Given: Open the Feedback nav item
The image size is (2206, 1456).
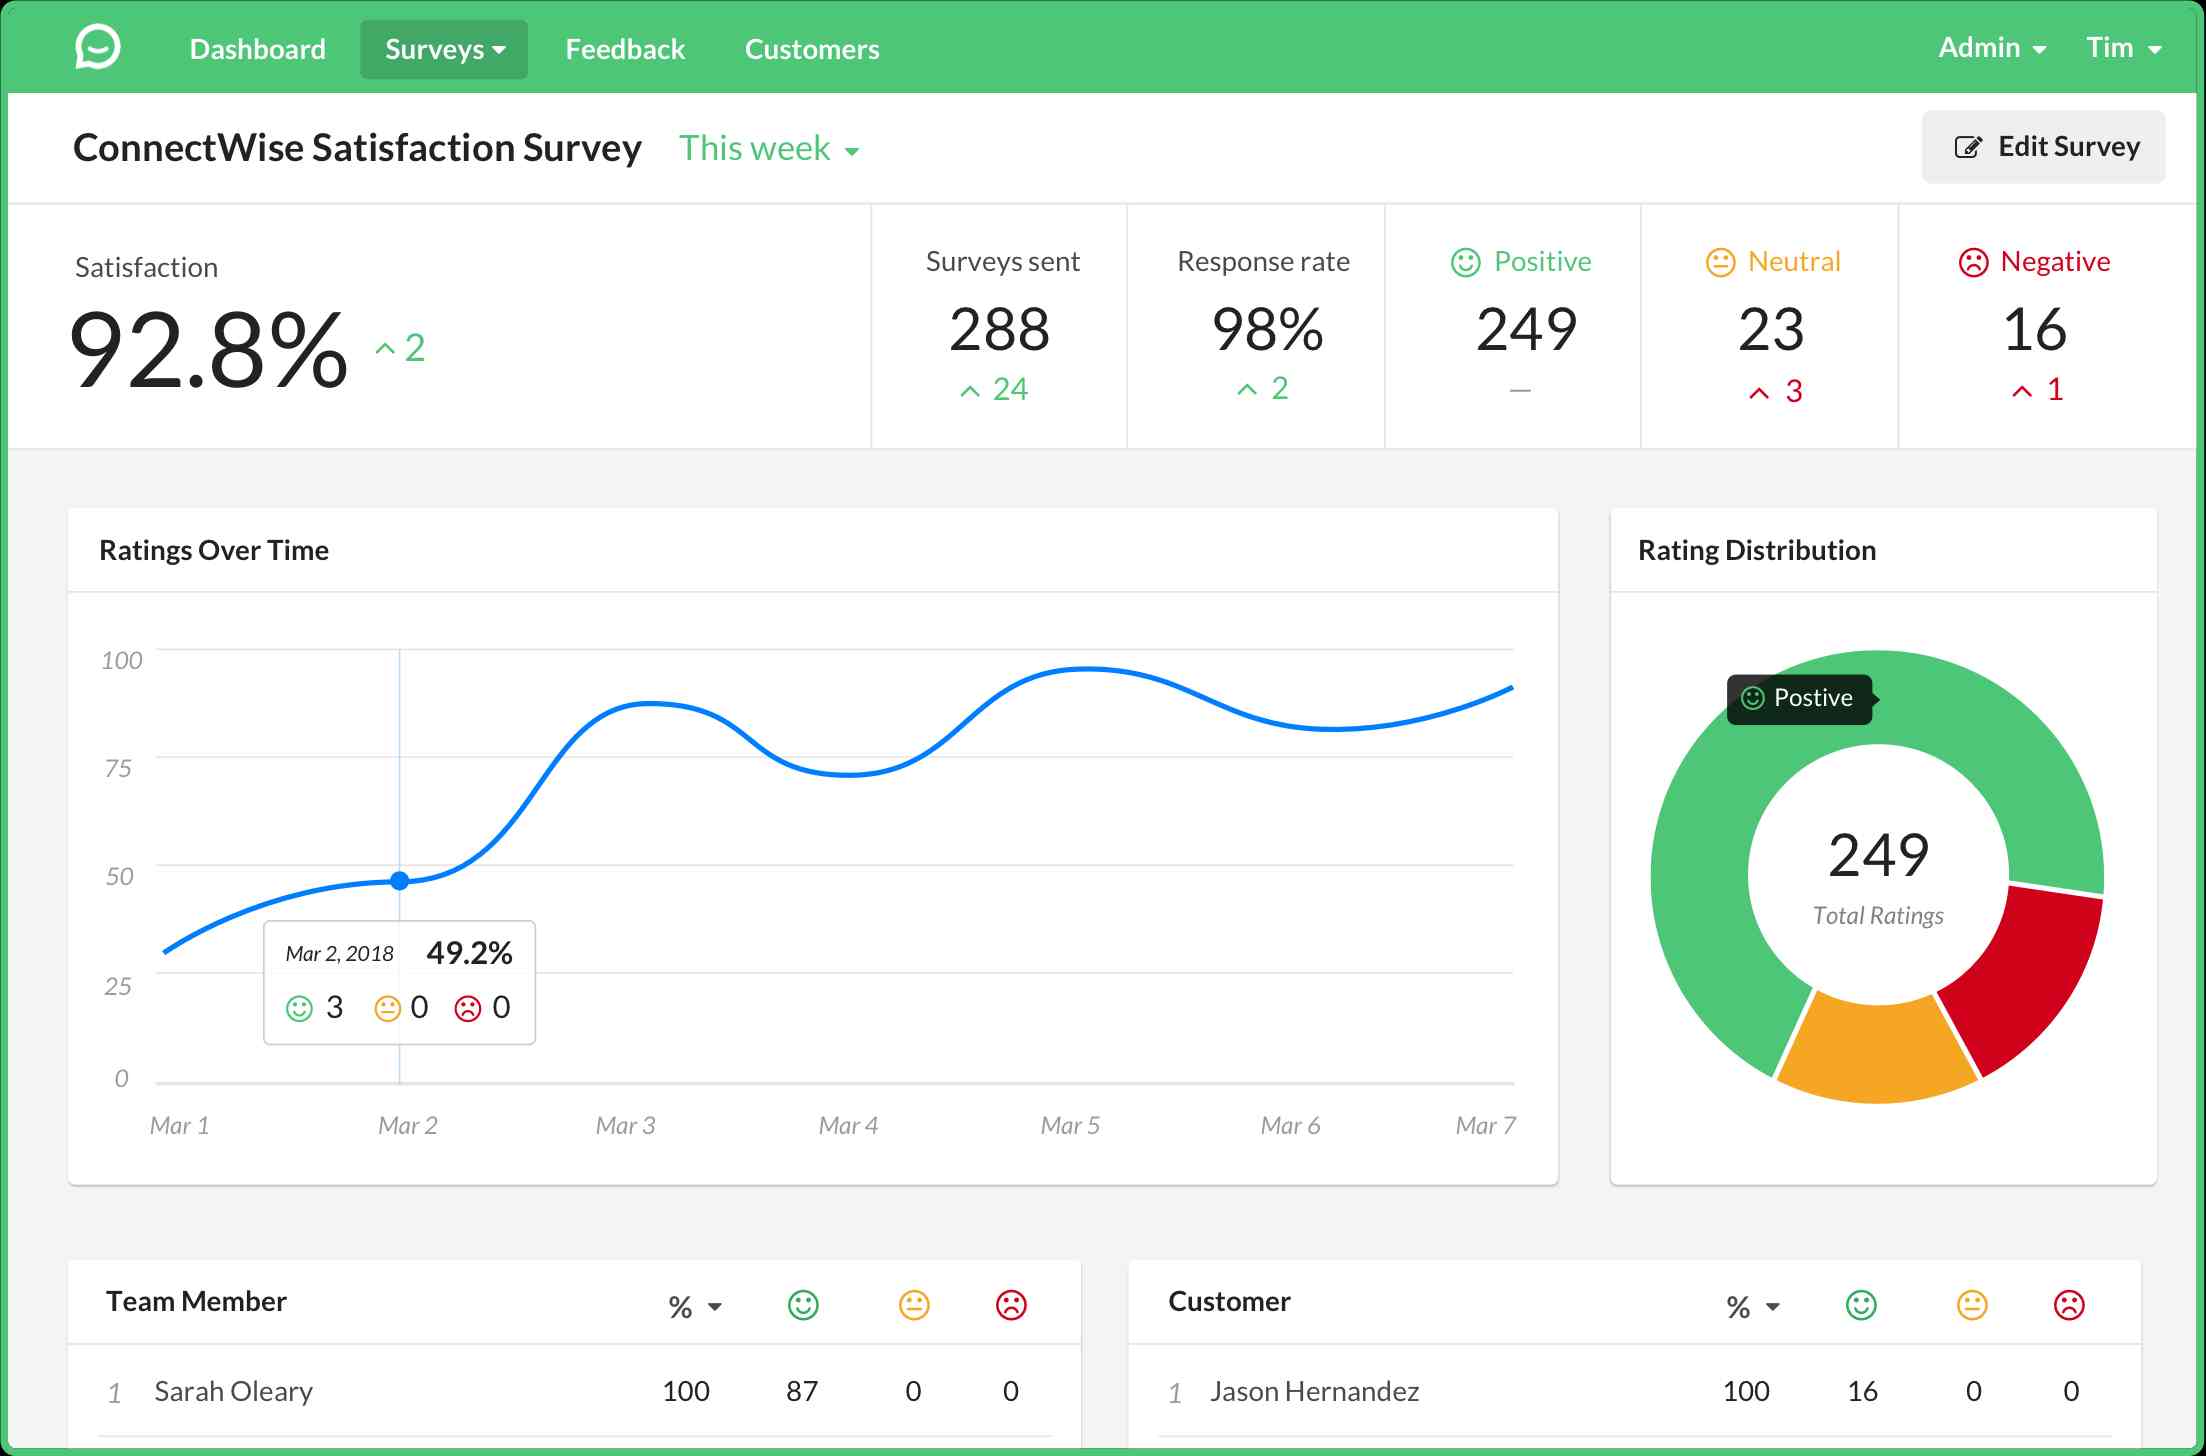Looking at the screenshot, I should [x=625, y=49].
